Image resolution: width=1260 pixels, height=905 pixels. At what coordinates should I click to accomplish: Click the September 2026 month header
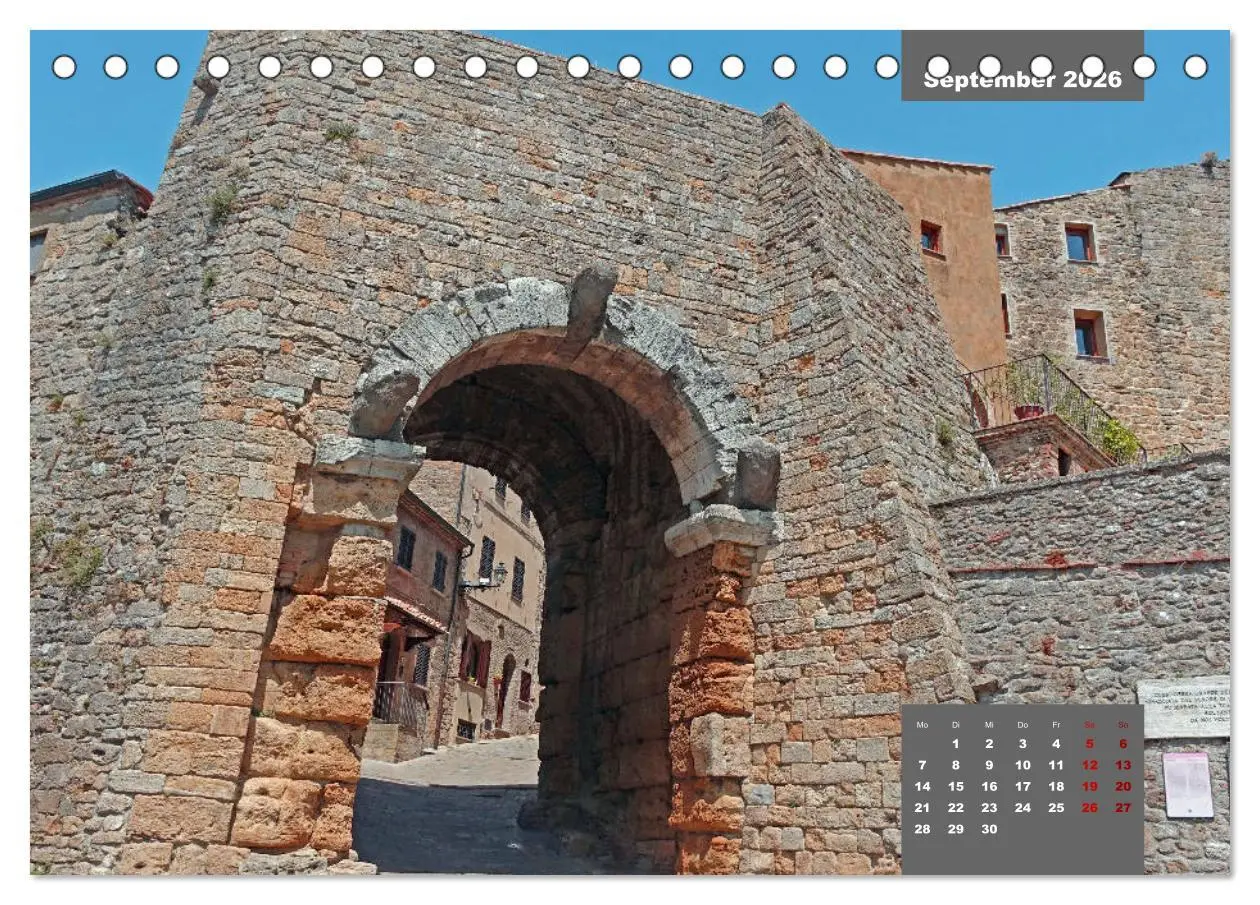1022,80
